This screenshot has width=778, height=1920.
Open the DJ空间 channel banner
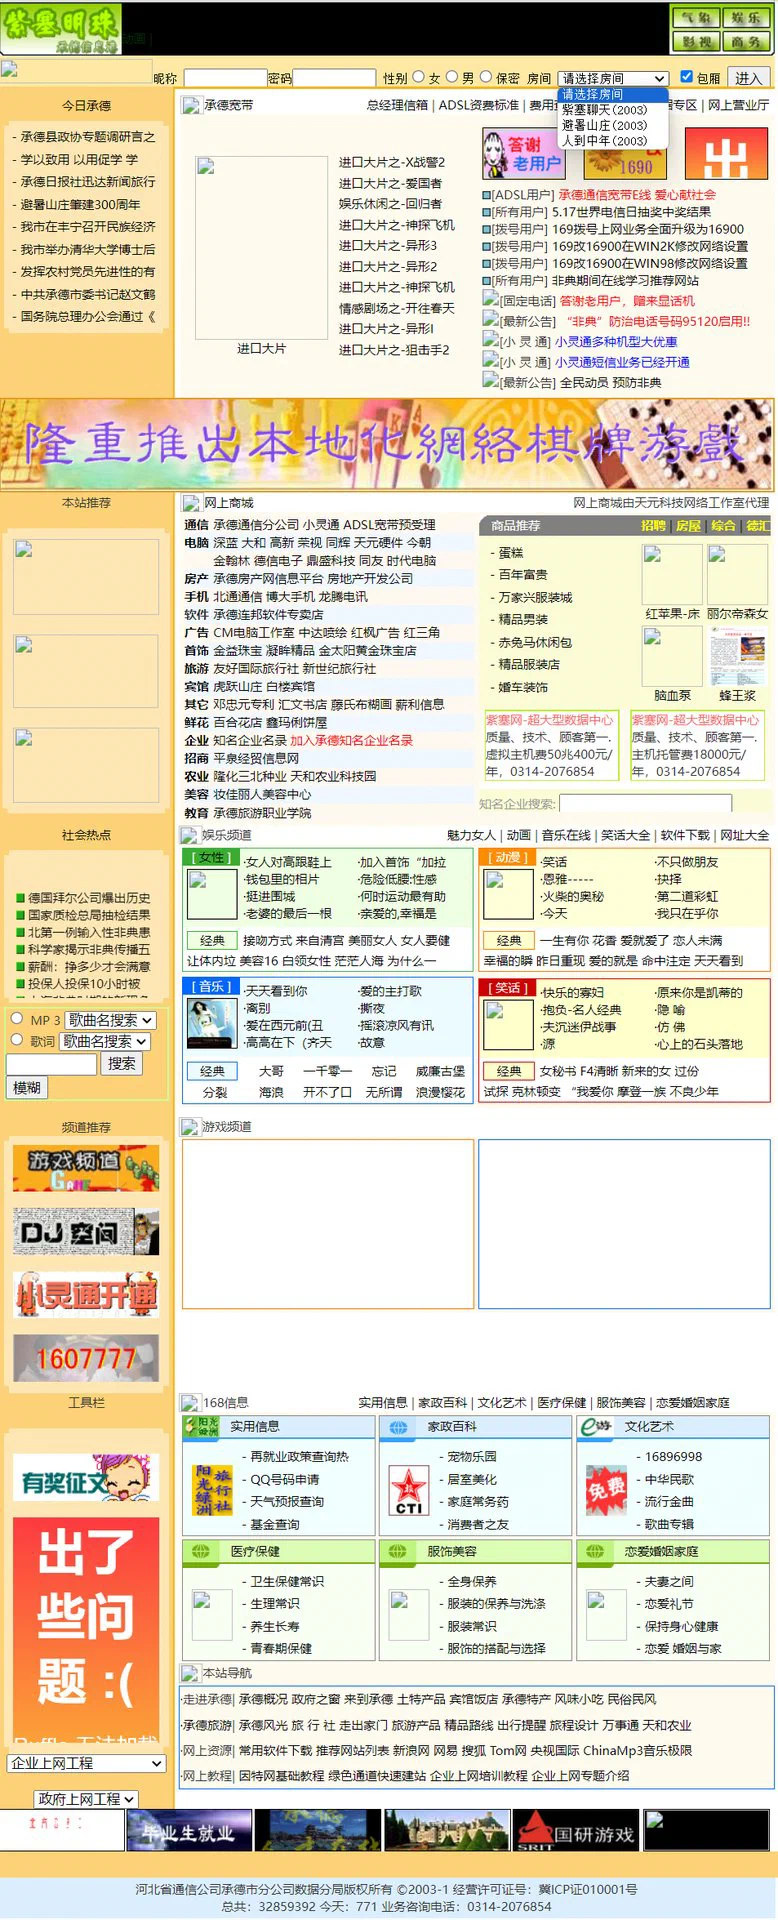point(86,1232)
